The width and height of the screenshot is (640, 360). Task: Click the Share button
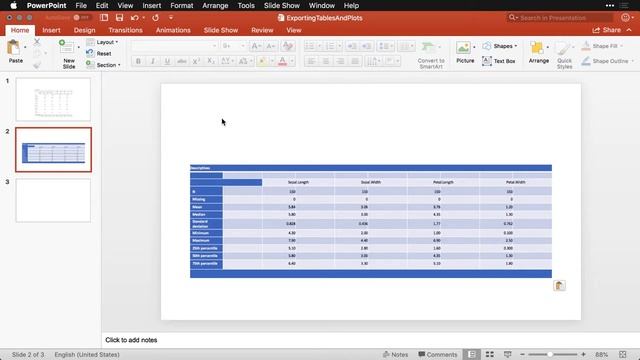coord(607,30)
